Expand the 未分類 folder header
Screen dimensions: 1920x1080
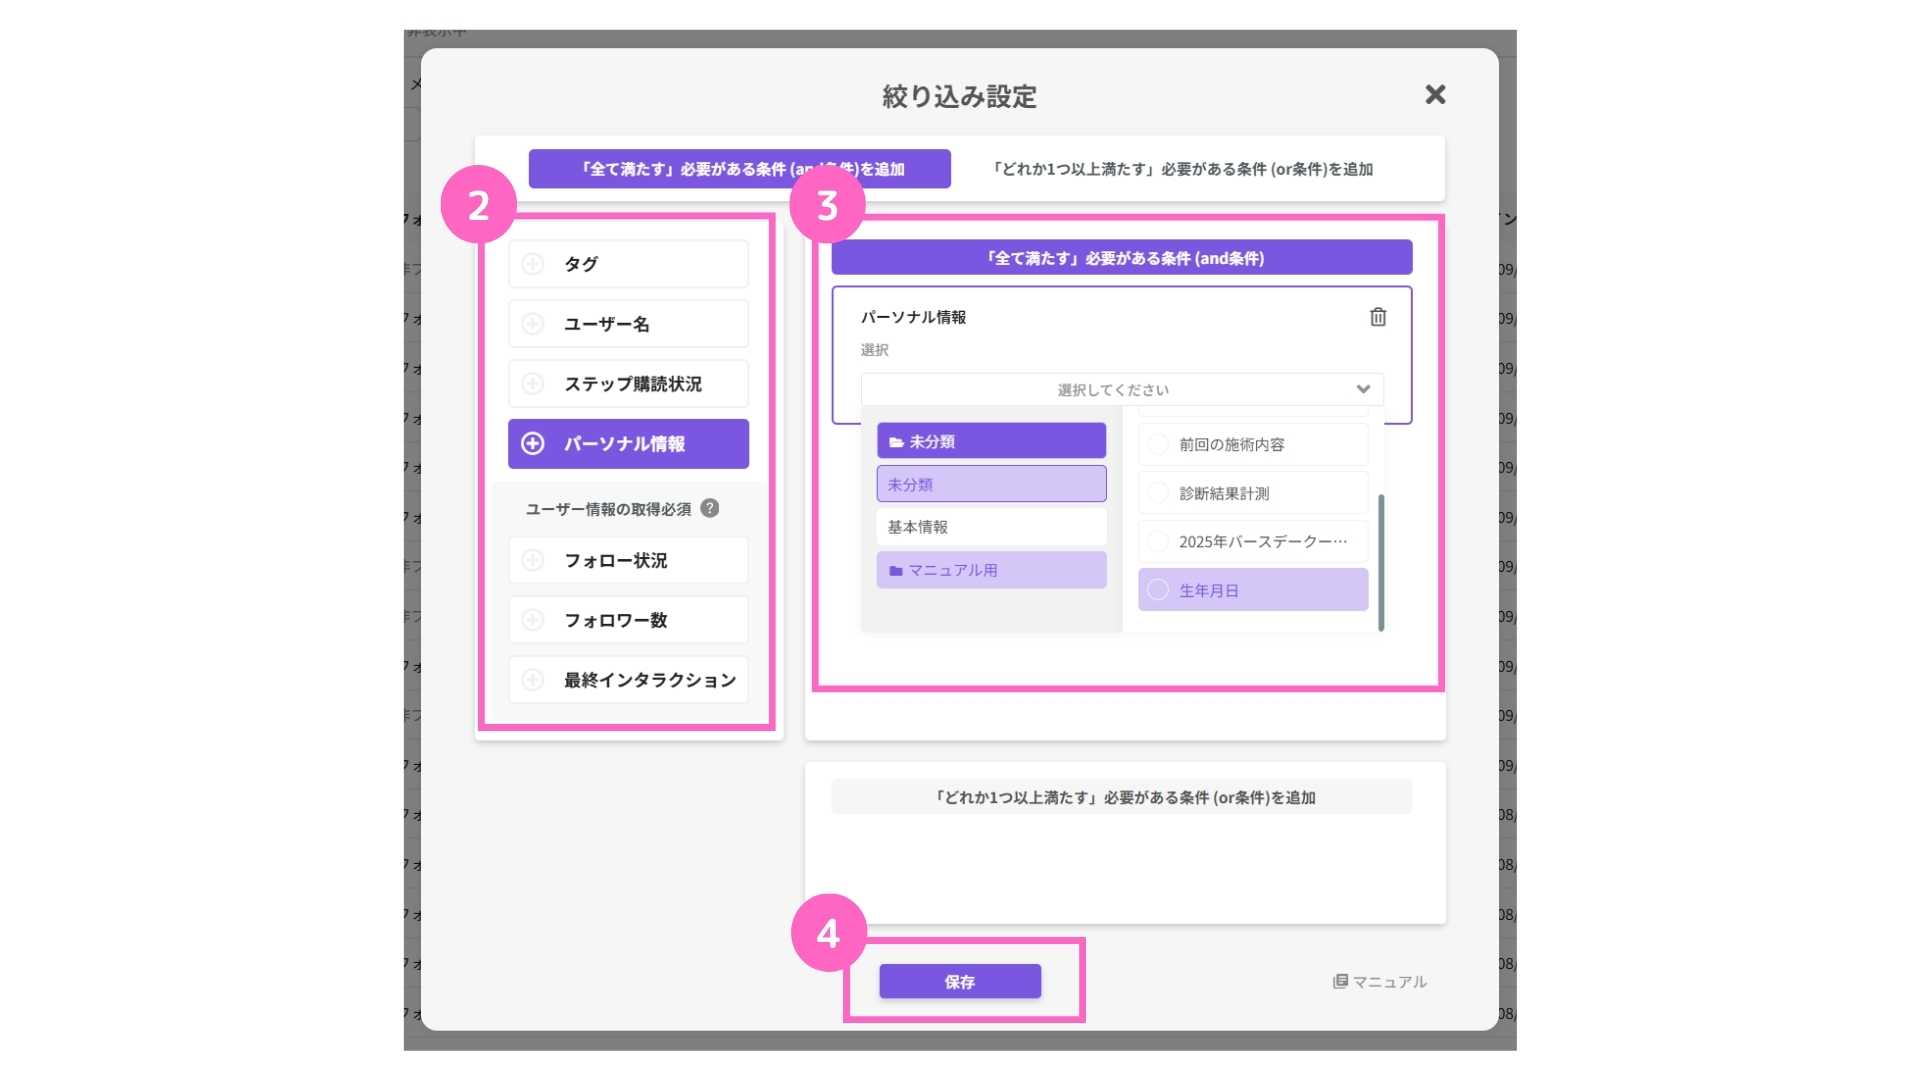(990, 441)
